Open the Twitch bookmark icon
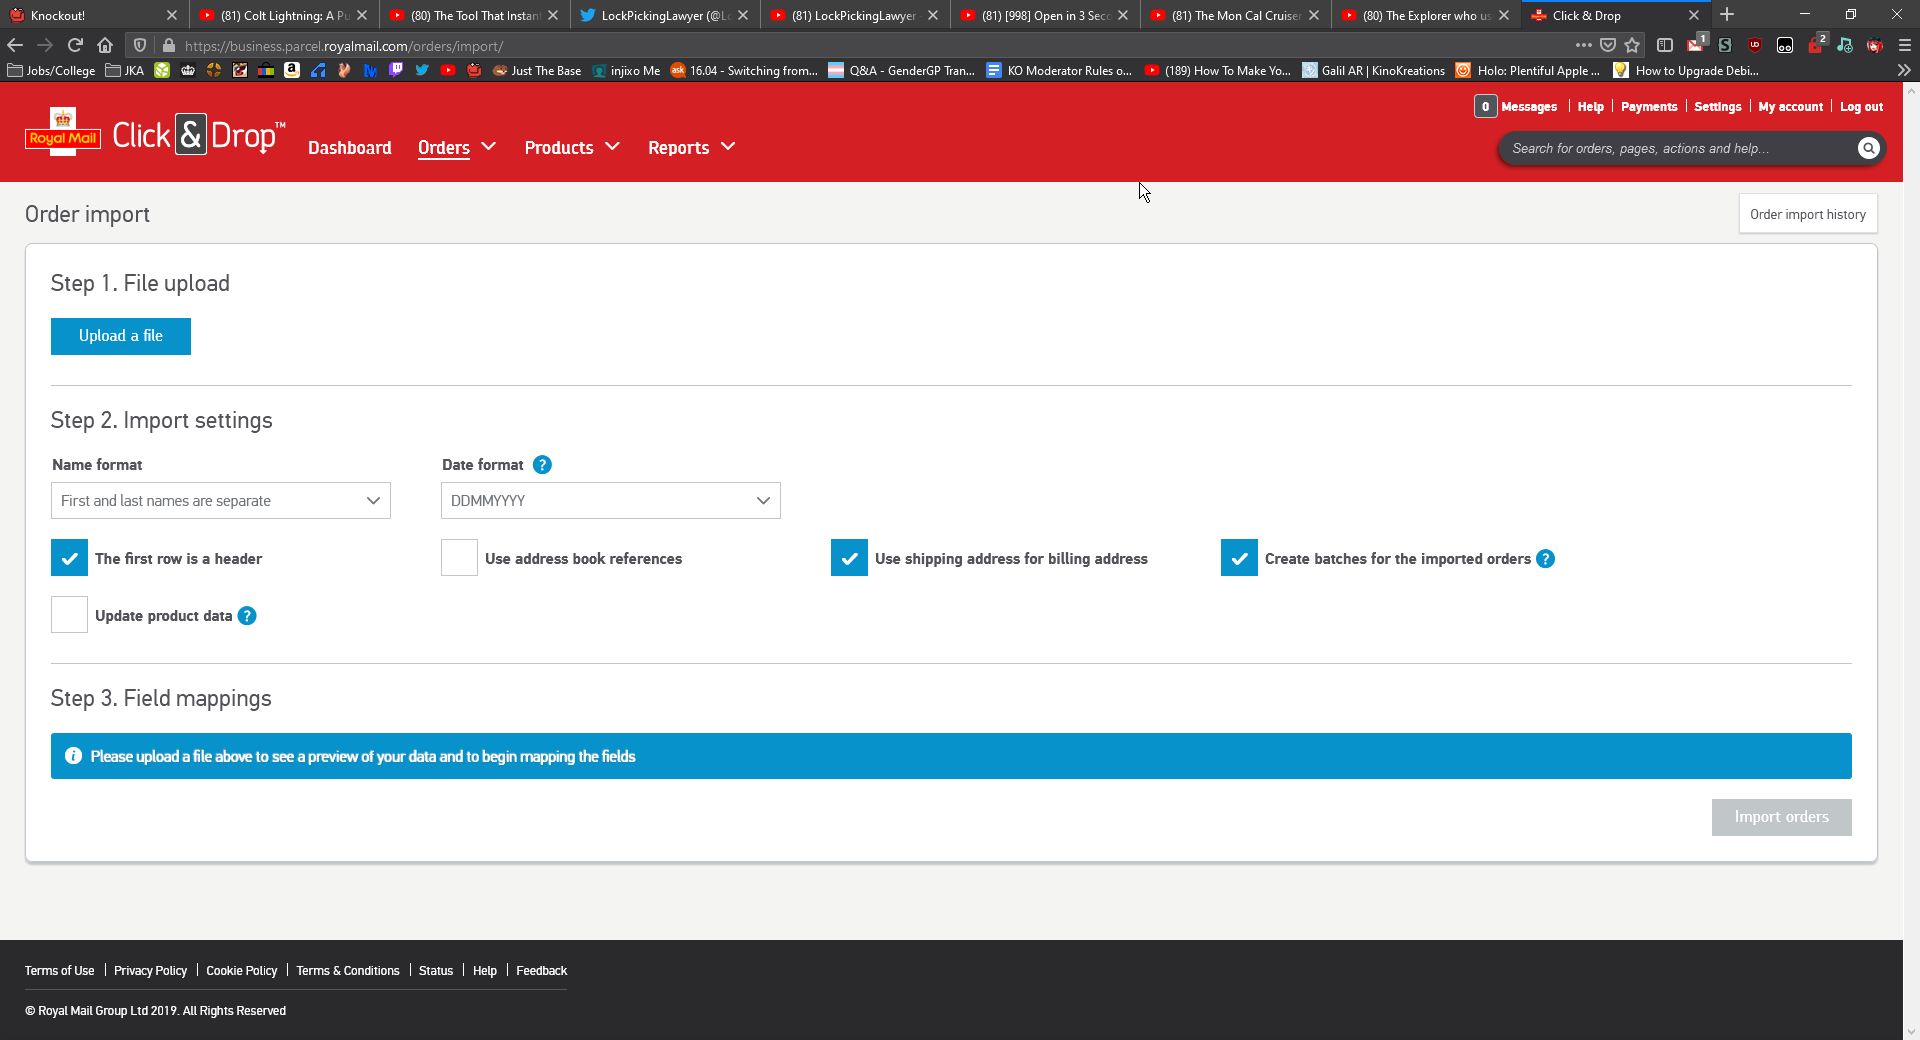The height and width of the screenshot is (1040, 1920). pyautogui.click(x=396, y=70)
